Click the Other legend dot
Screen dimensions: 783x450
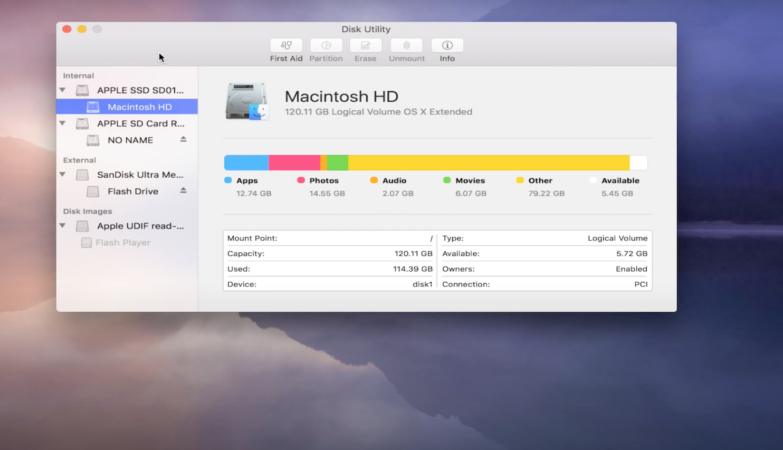(520, 180)
